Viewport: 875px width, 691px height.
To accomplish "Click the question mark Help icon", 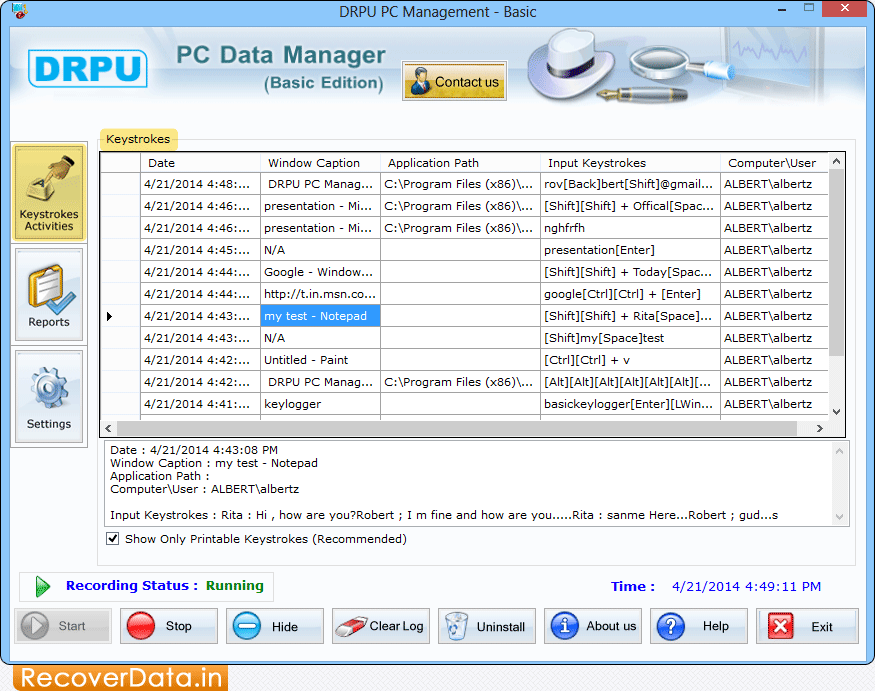I will [x=671, y=626].
